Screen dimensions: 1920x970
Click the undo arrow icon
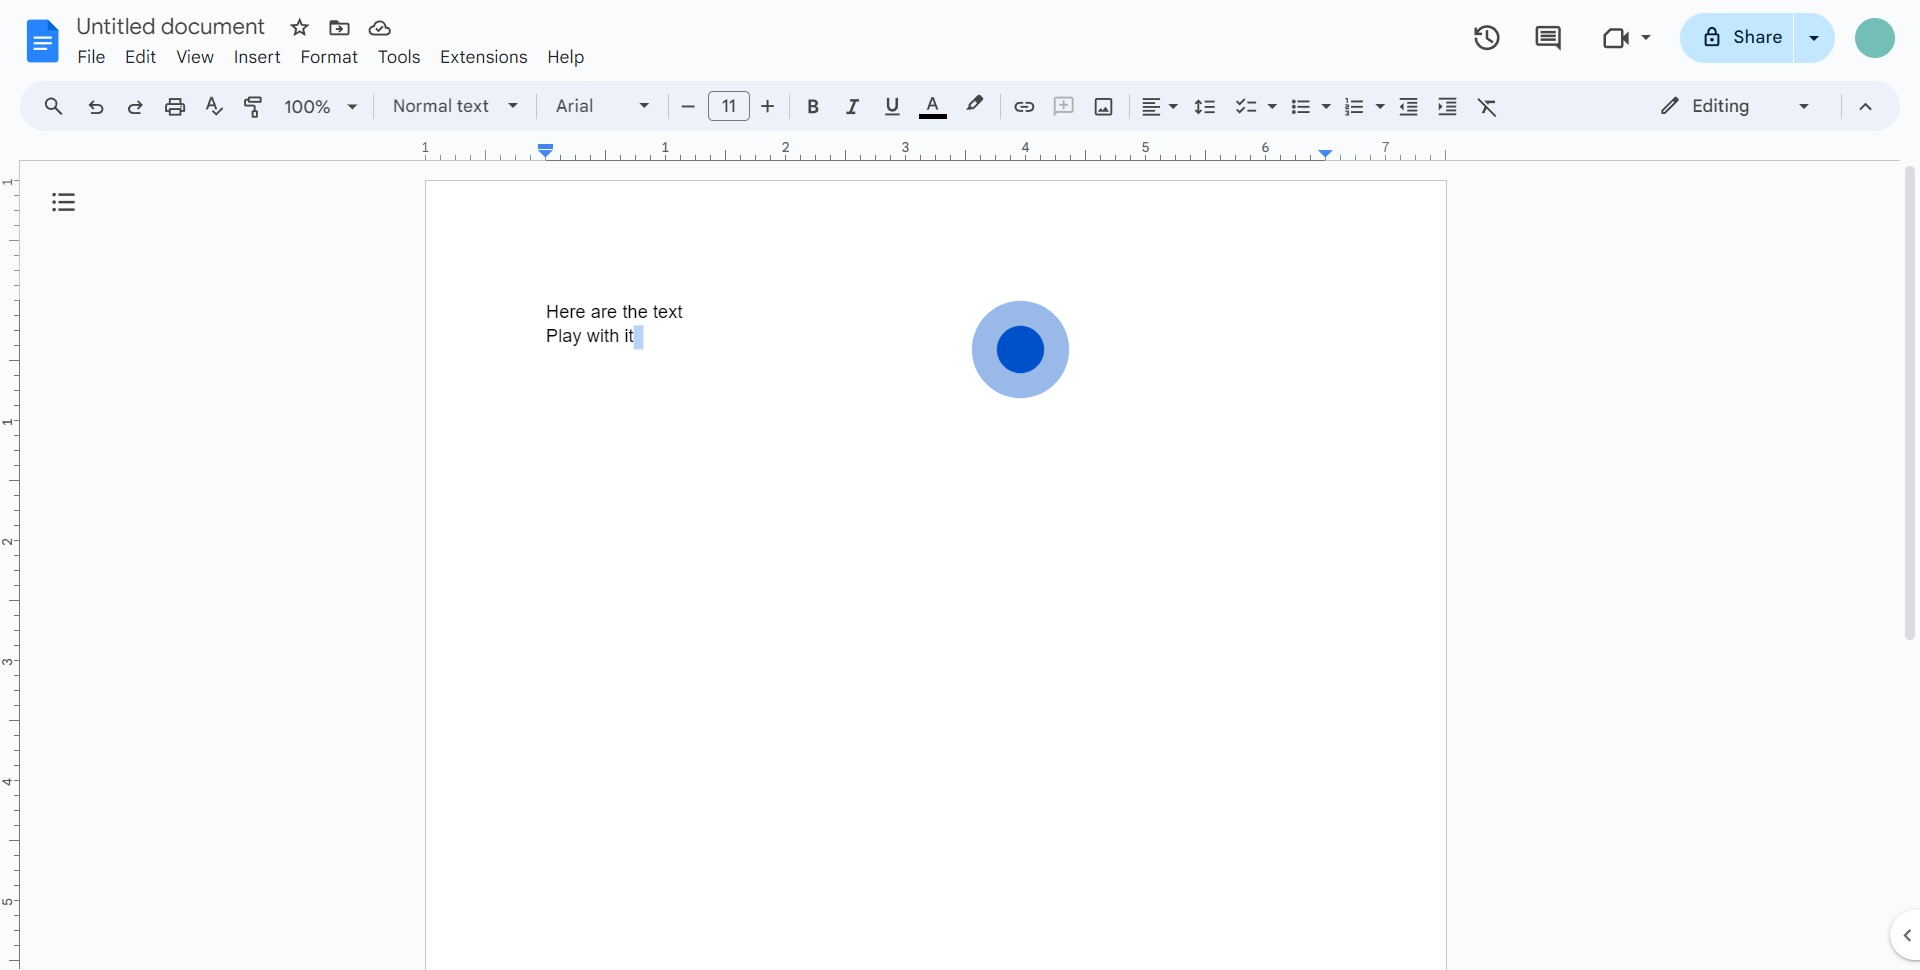96,107
